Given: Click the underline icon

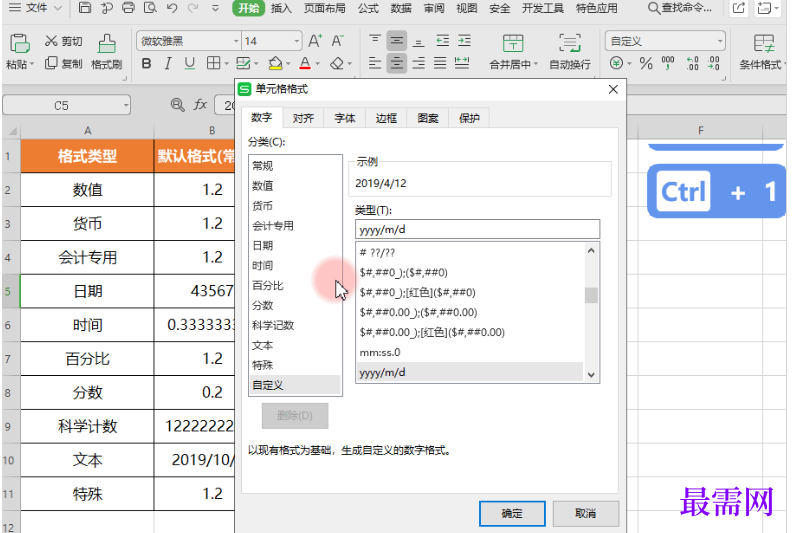Looking at the screenshot, I should tap(189, 63).
